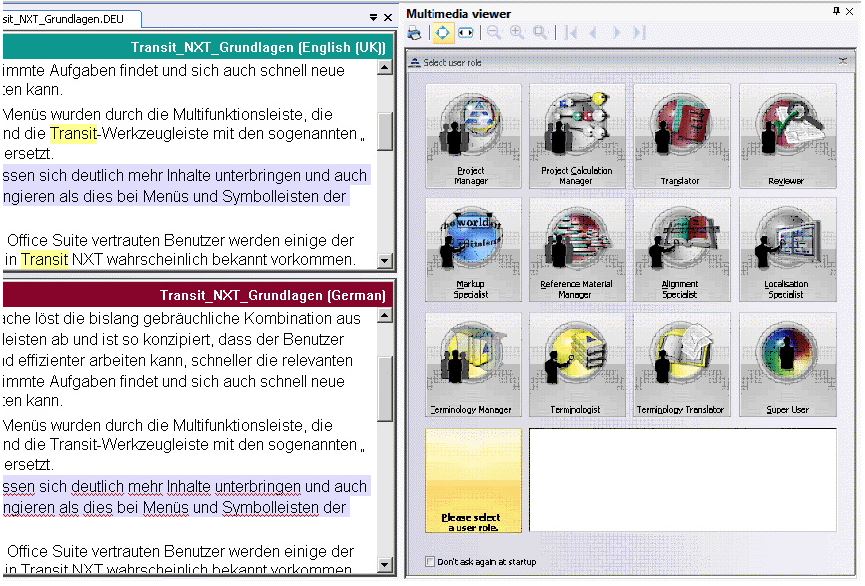
Task: Click the white role description box
Action: point(682,480)
